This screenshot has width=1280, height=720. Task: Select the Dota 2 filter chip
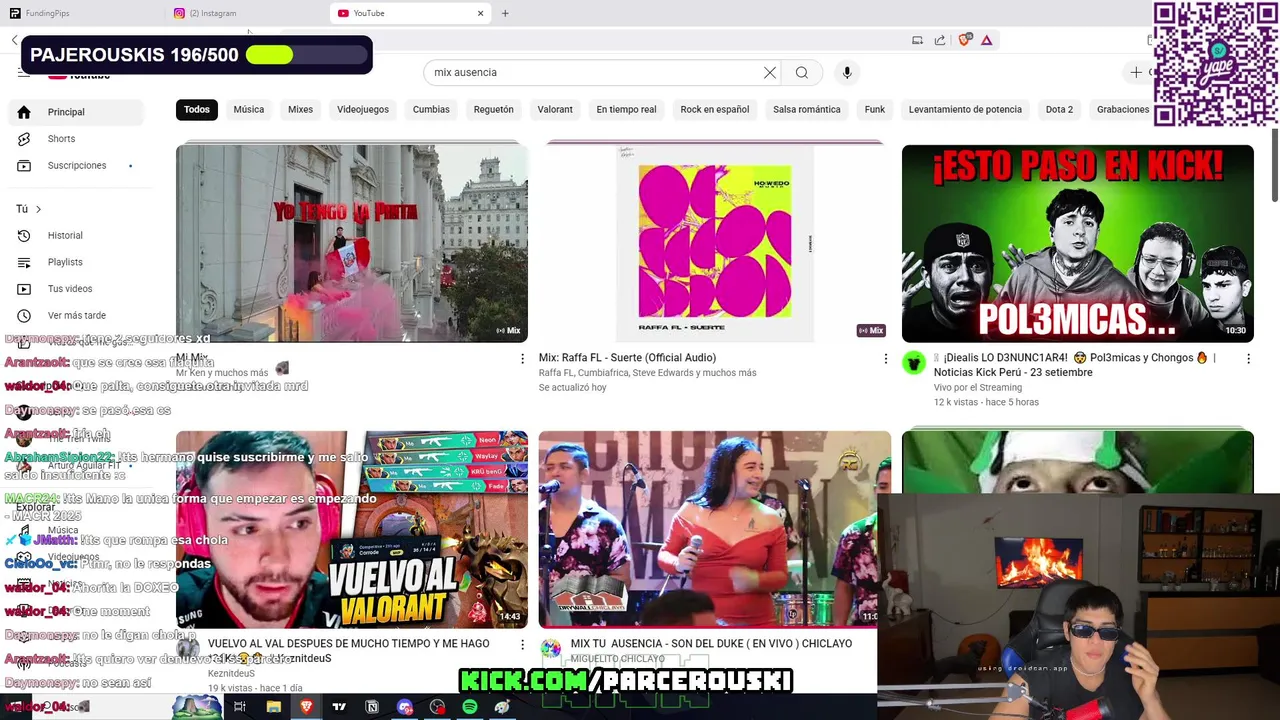[1059, 109]
